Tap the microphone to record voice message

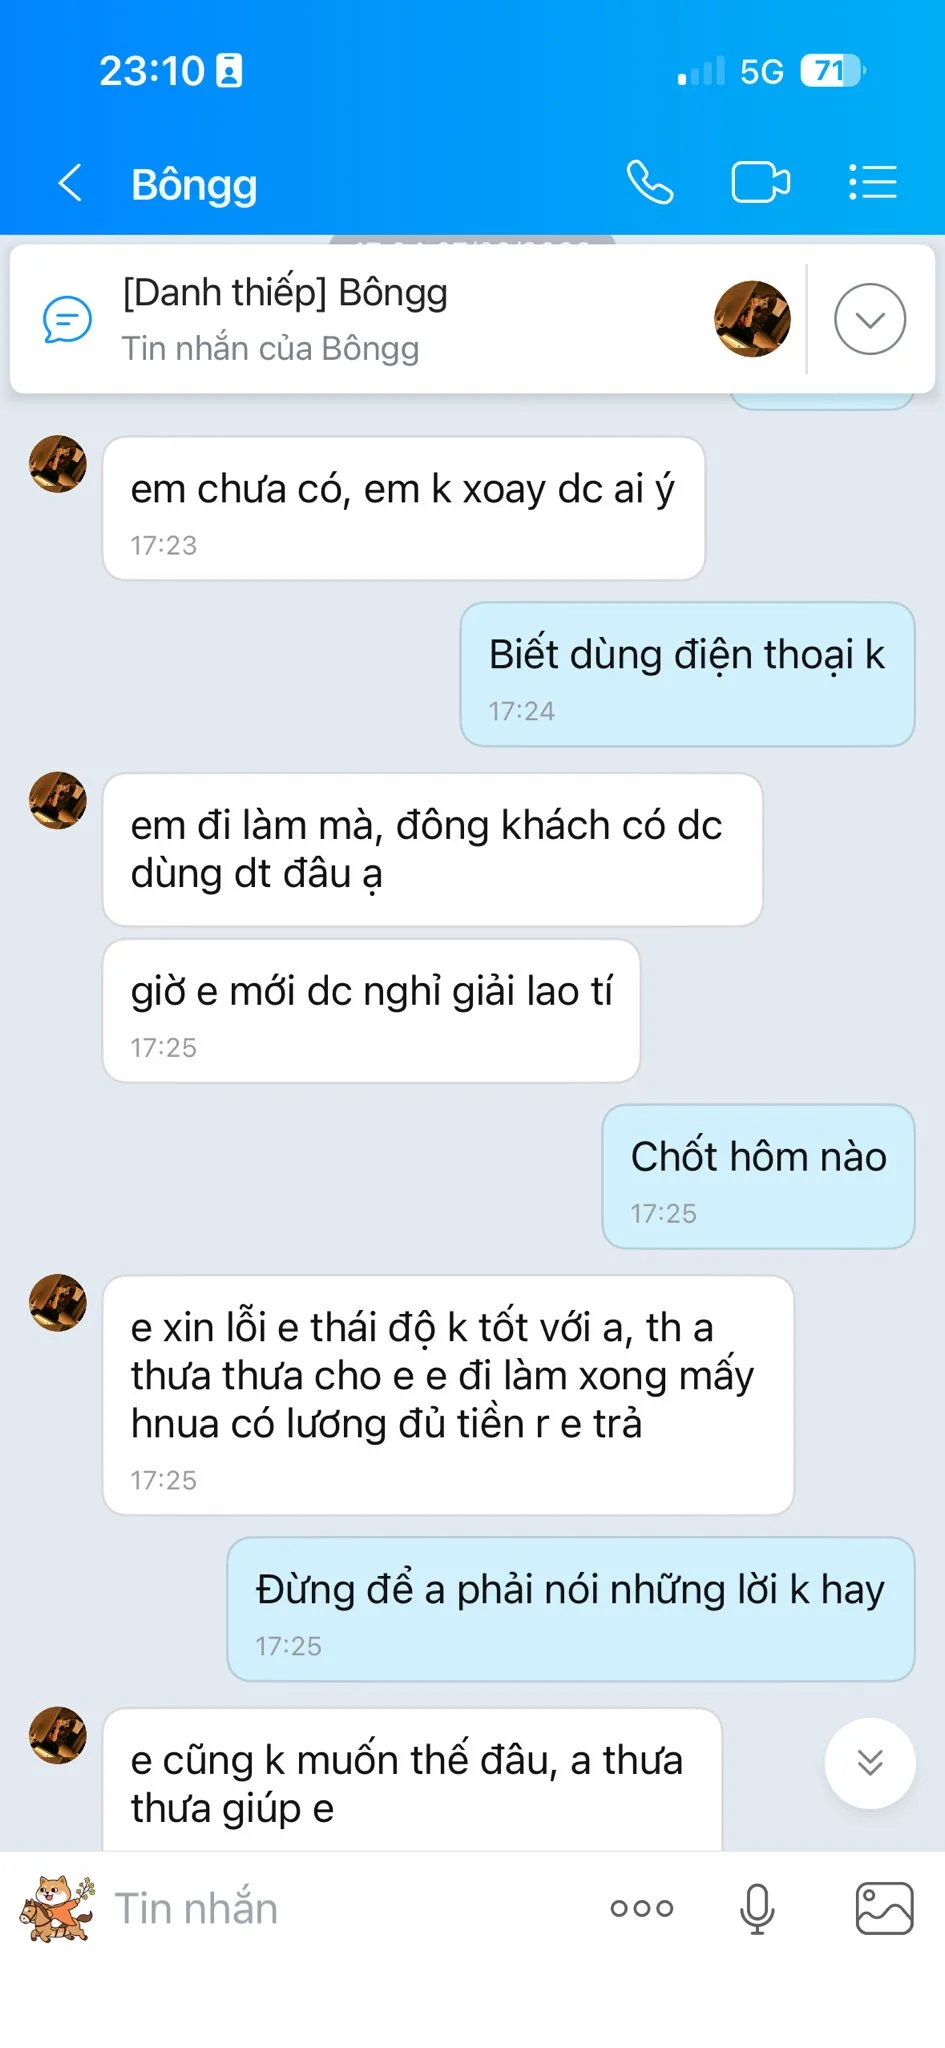(x=757, y=1908)
